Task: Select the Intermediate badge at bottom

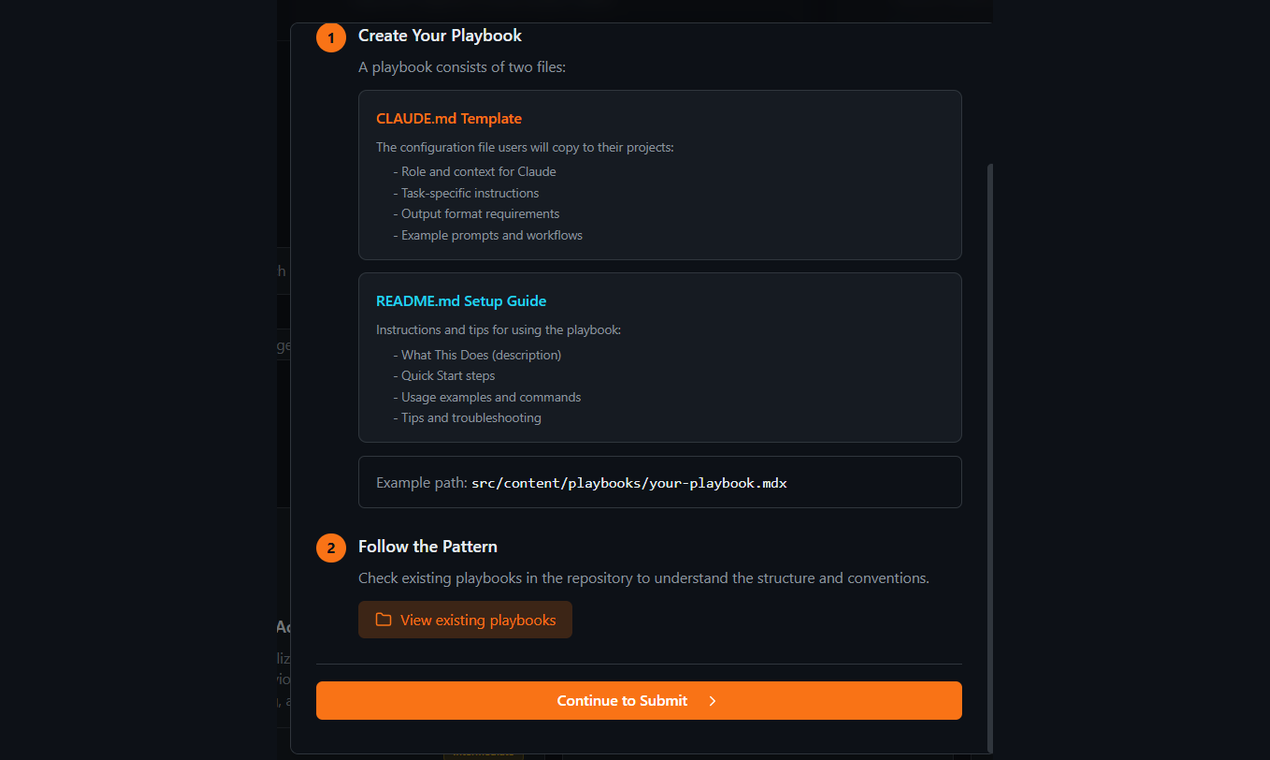Action: [483, 757]
